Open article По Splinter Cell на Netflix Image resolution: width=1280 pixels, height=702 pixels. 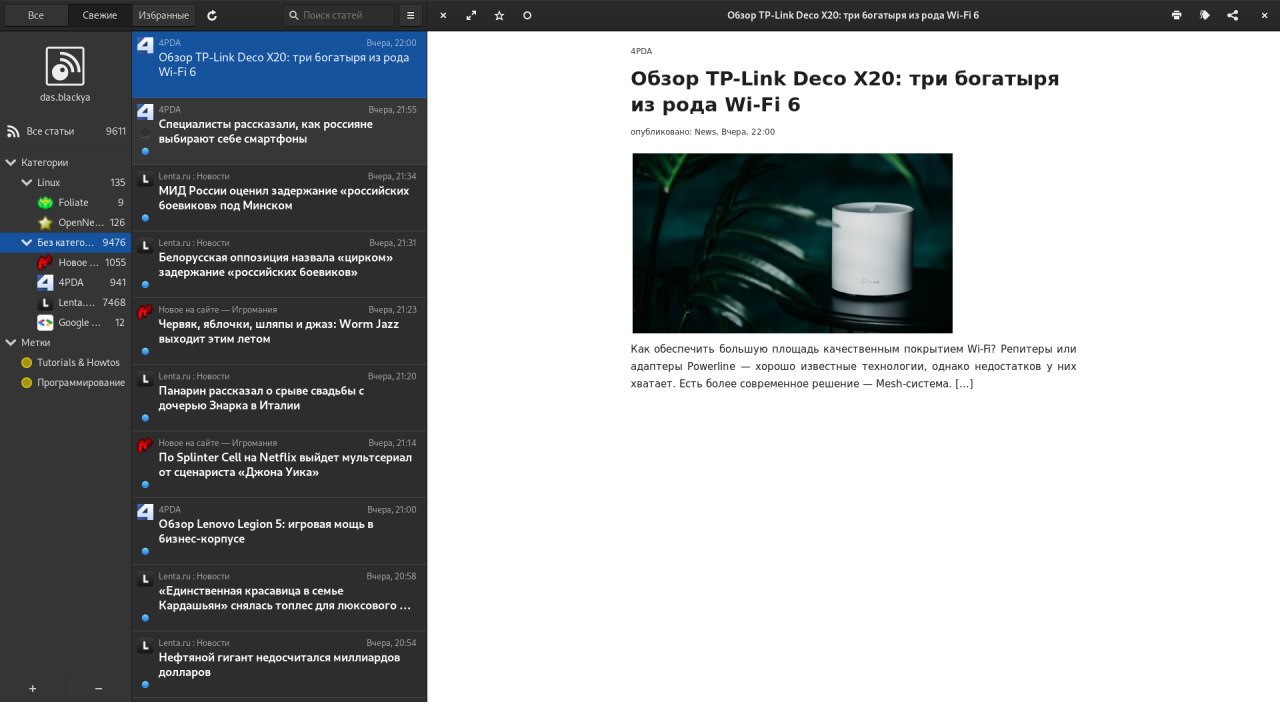[279, 465]
